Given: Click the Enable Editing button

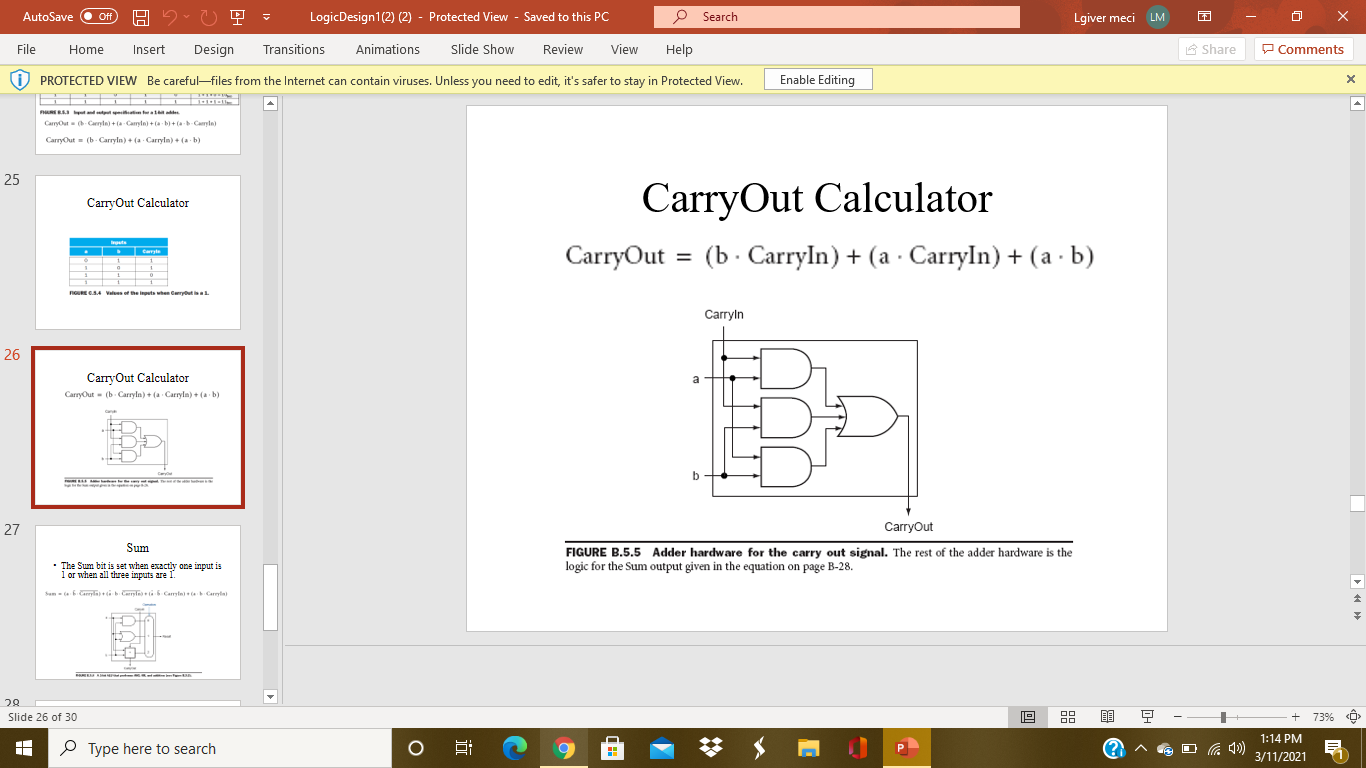Looking at the screenshot, I should (817, 80).
